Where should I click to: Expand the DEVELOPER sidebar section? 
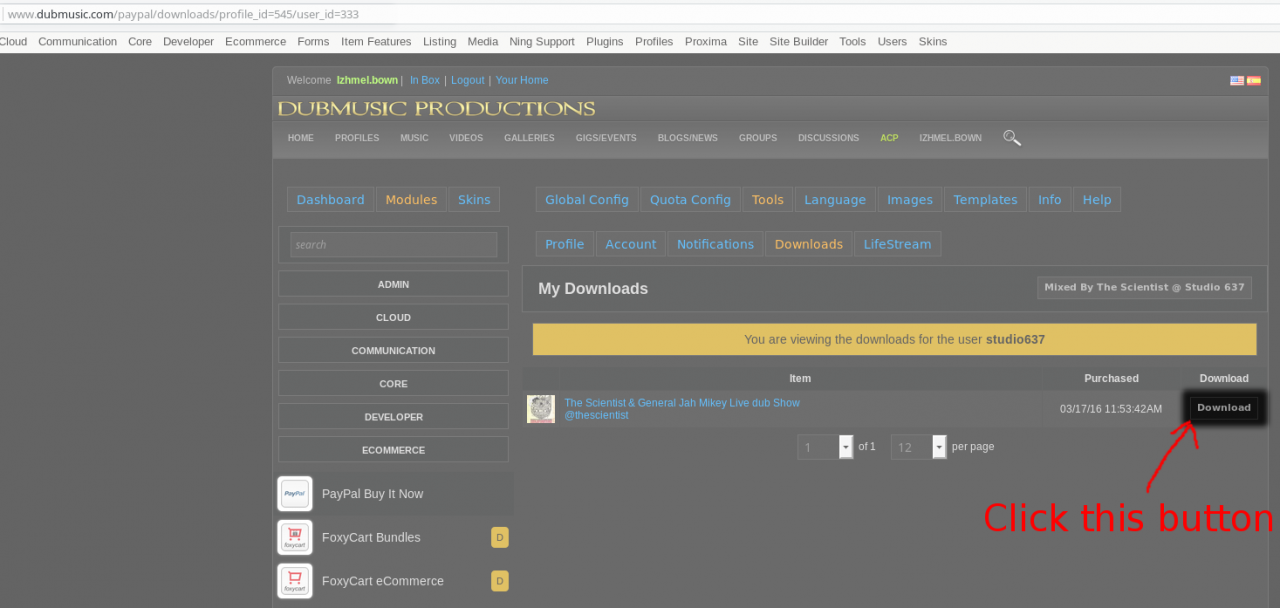click(x=393, y=417)
